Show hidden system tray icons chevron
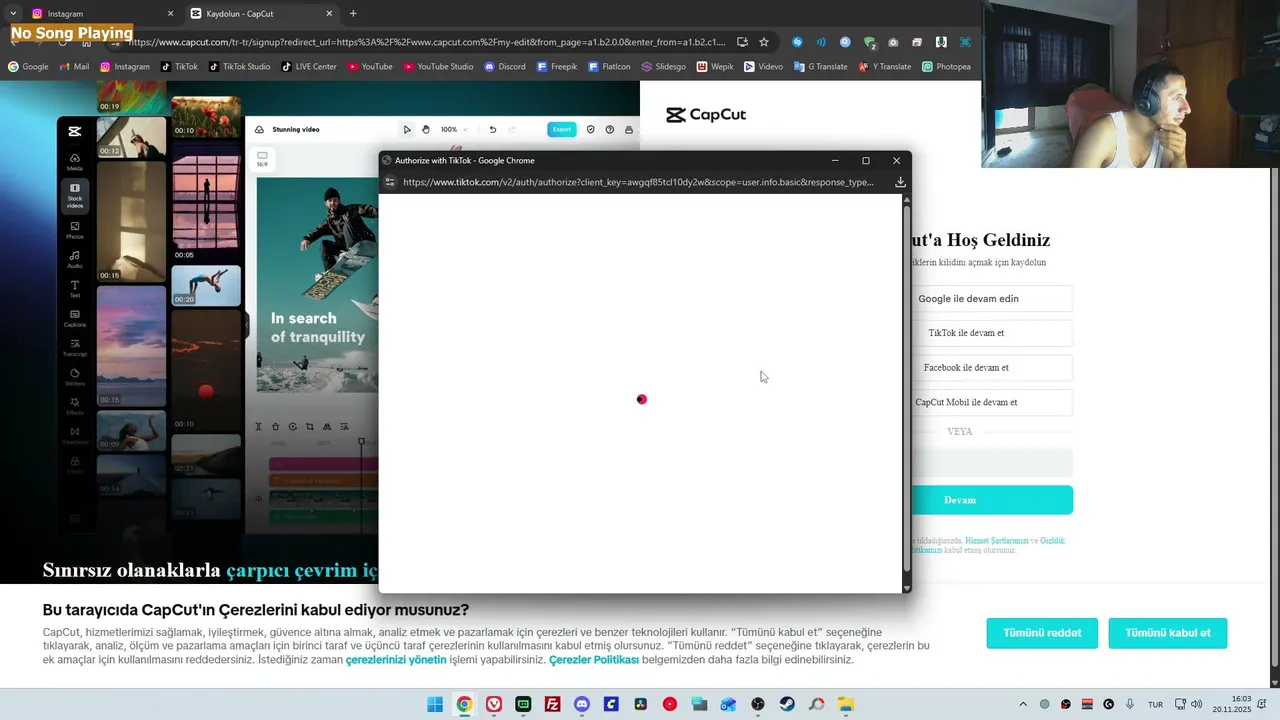The width and height of the screenshot is (1280, 720). click(x=1022, y=704)
